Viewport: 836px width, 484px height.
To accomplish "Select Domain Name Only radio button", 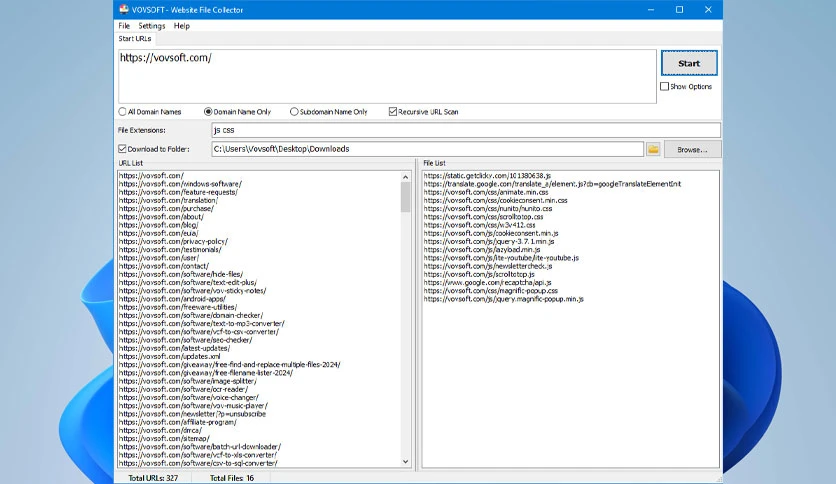I will point(208,112).
